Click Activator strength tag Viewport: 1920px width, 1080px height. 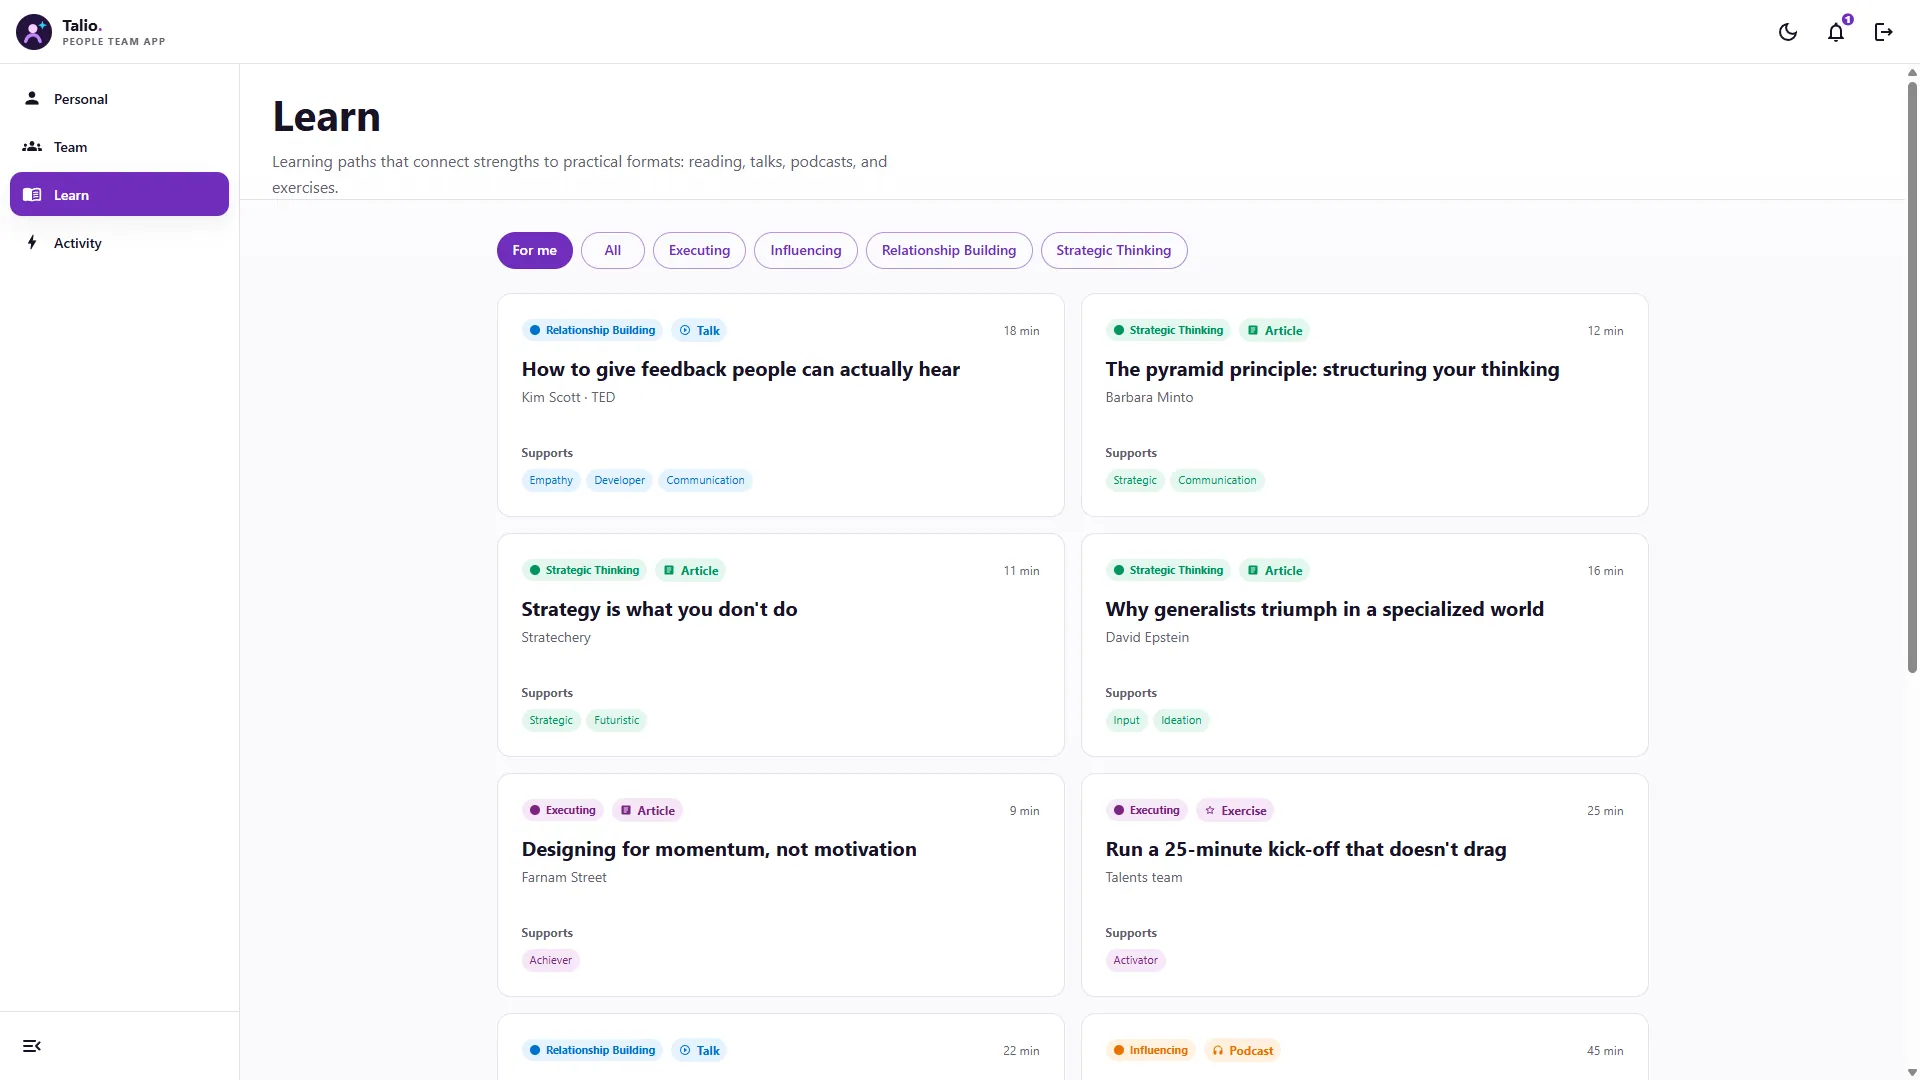(1135, 961)
